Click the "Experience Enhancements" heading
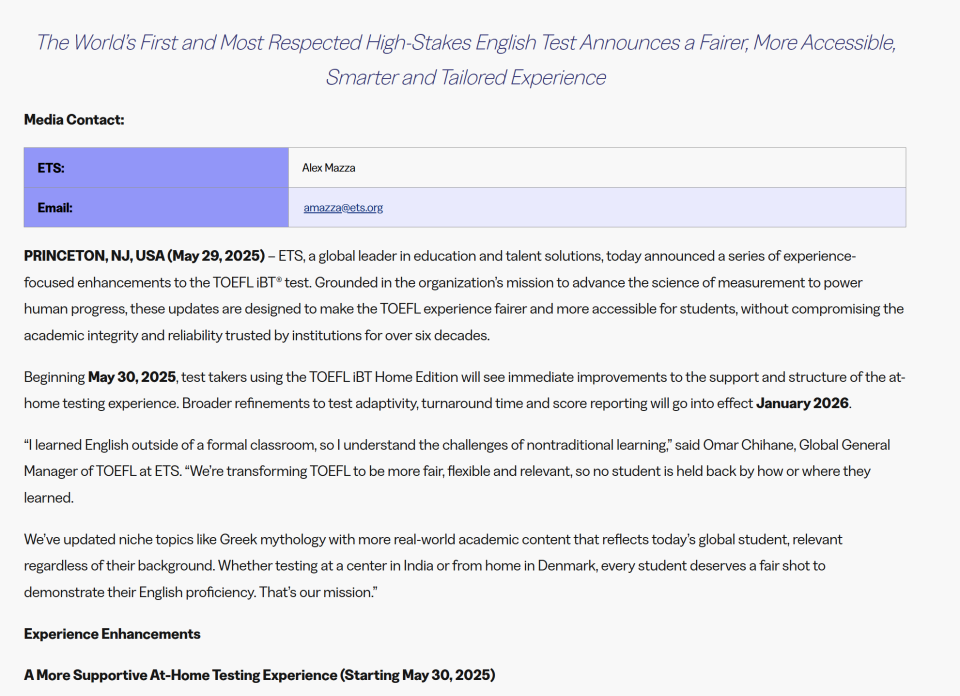This screenshot has height=696, width=960. (112, 634)
